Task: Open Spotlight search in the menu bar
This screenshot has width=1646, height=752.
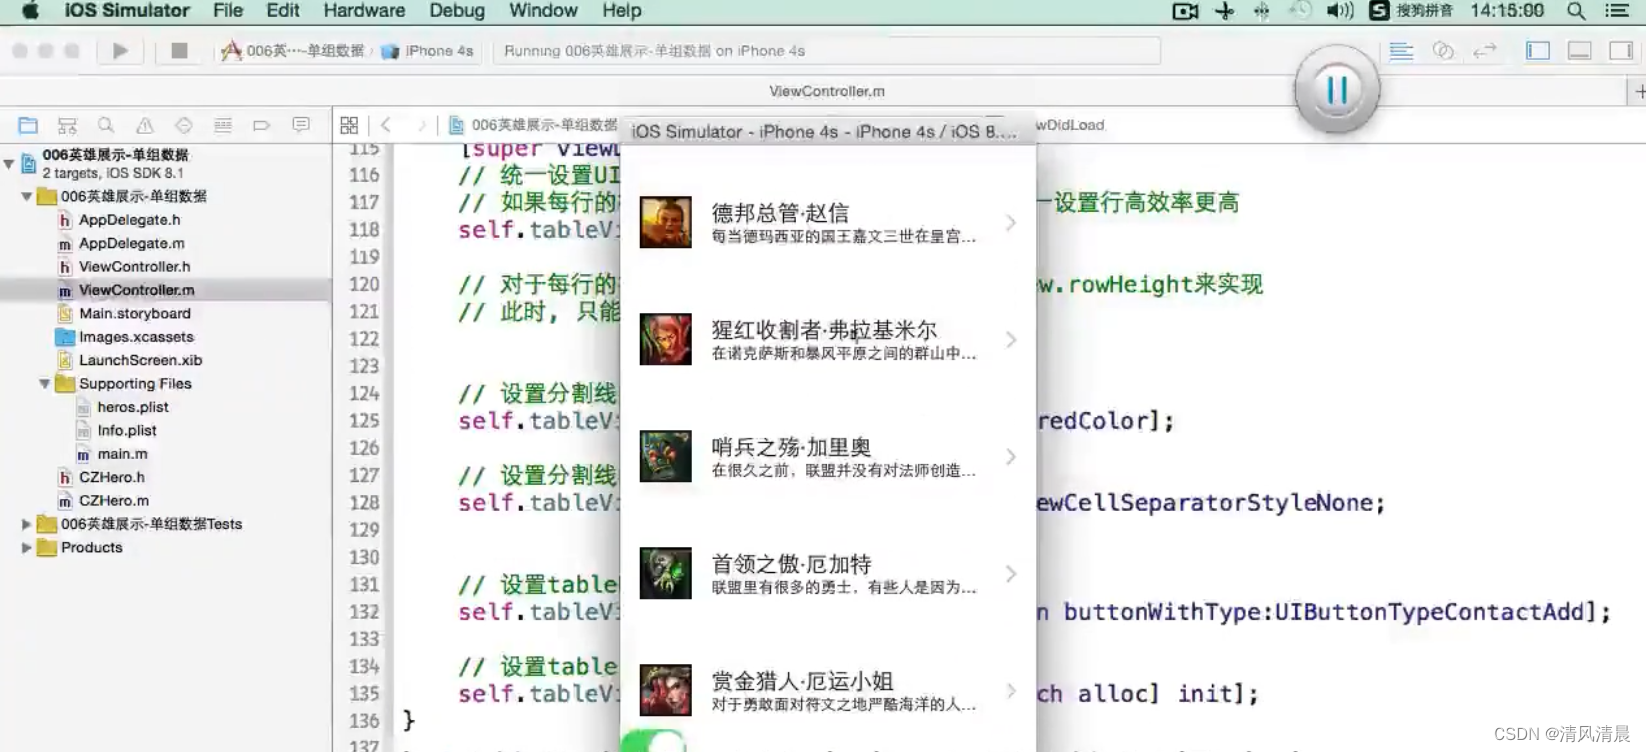Action: 1576,11
